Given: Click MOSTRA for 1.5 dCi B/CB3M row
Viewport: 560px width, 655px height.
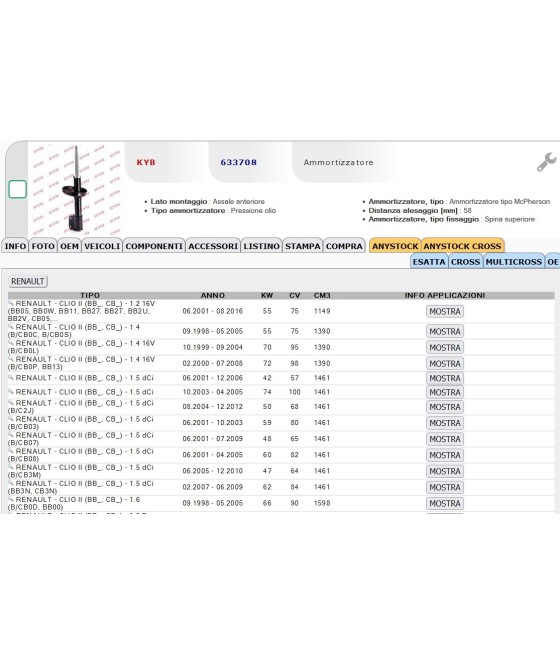Looking at the screenshot, I should pyautogui.click(x=445, y=471).
